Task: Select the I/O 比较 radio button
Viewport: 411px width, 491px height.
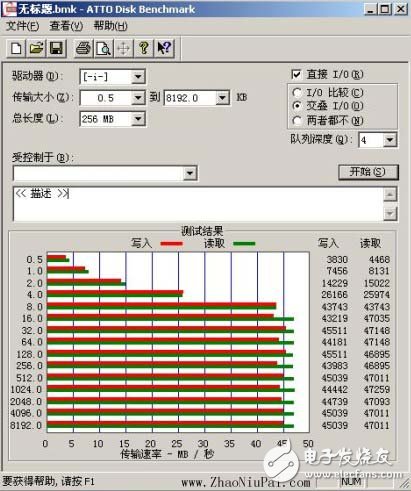Action: 297,93
